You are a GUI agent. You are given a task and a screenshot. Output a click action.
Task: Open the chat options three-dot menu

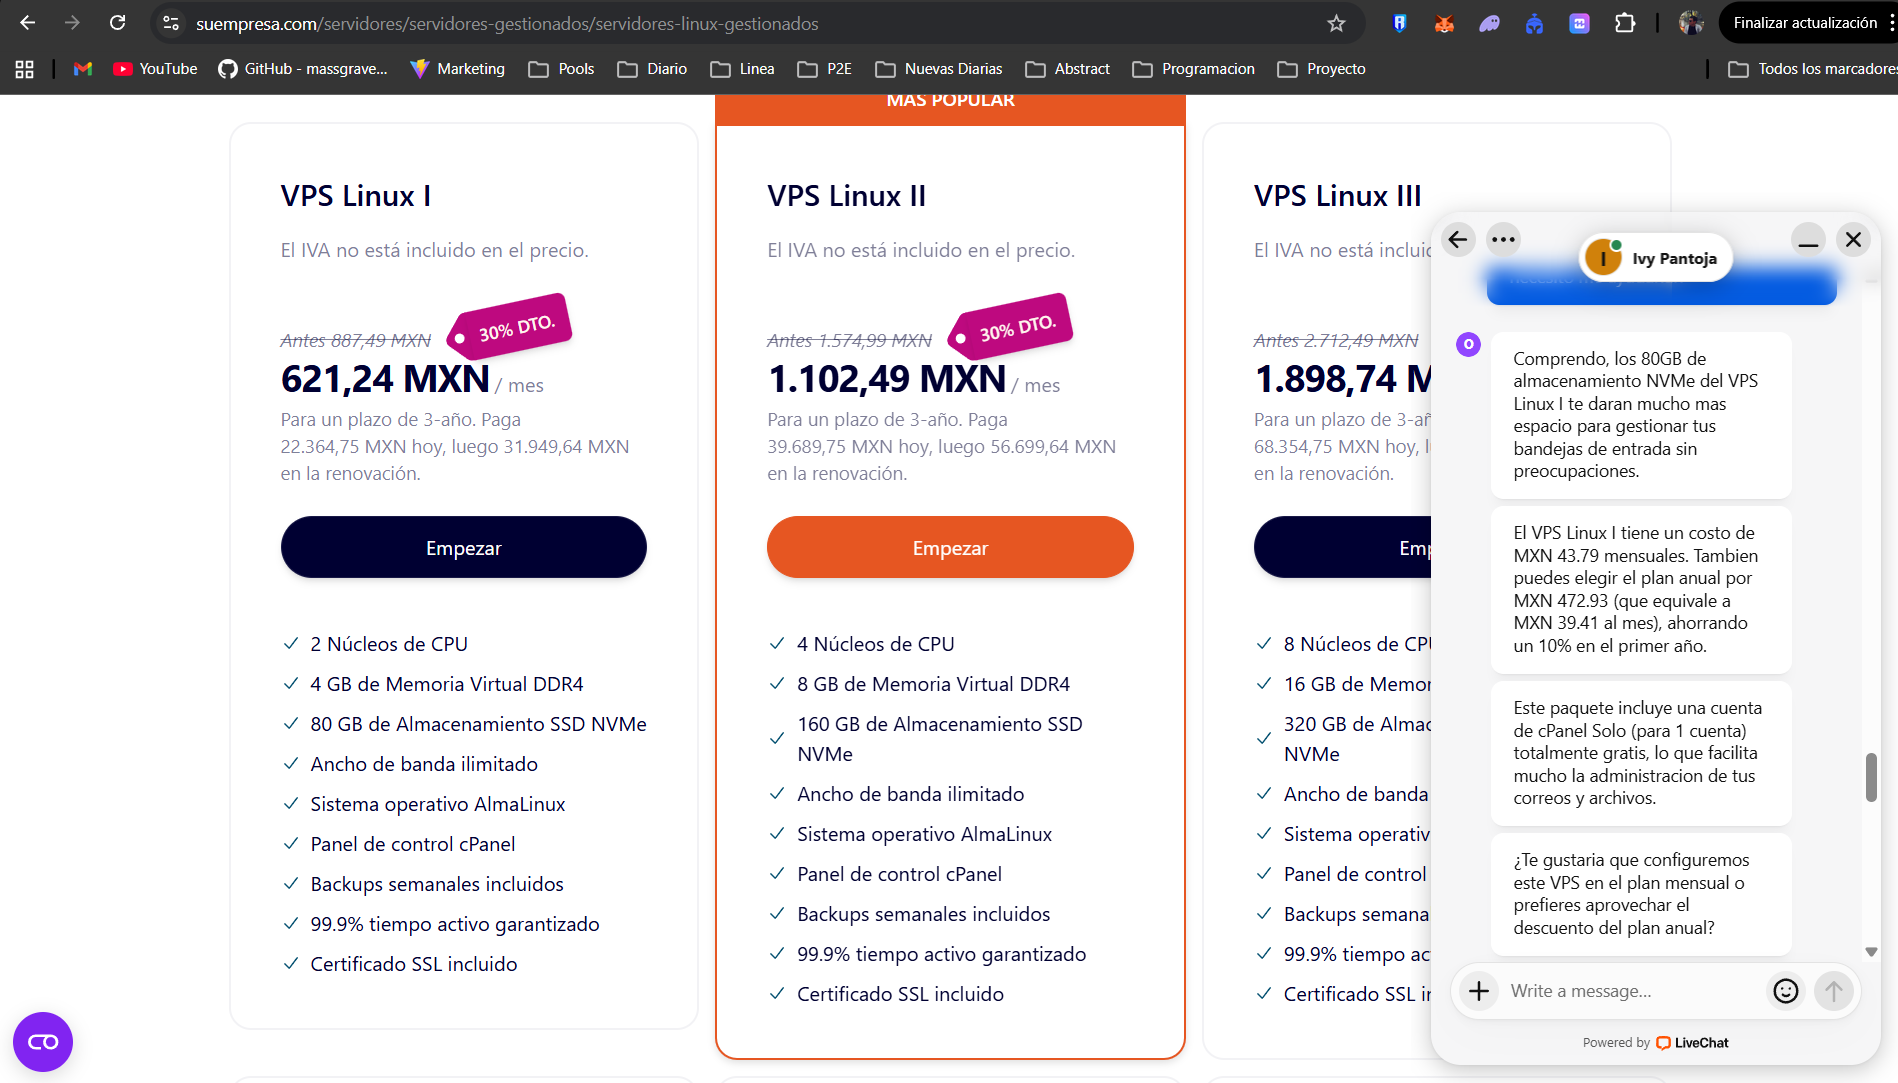(1503, 240)
